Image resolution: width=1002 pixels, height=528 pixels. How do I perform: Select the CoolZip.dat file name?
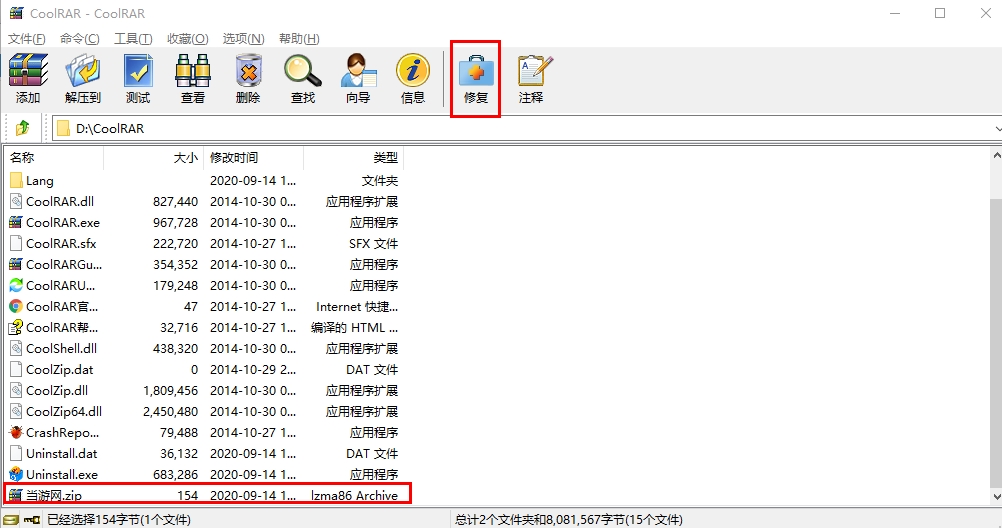59,369
